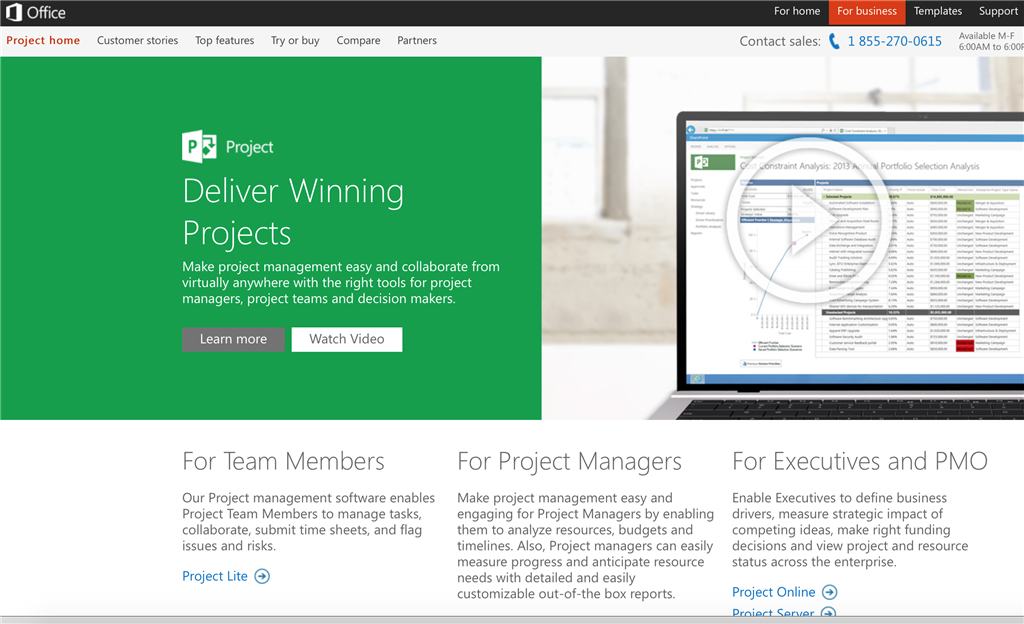This screenshot has height=624, width=1024.
Task: Open Try or buy page
Action: point(295,40)
